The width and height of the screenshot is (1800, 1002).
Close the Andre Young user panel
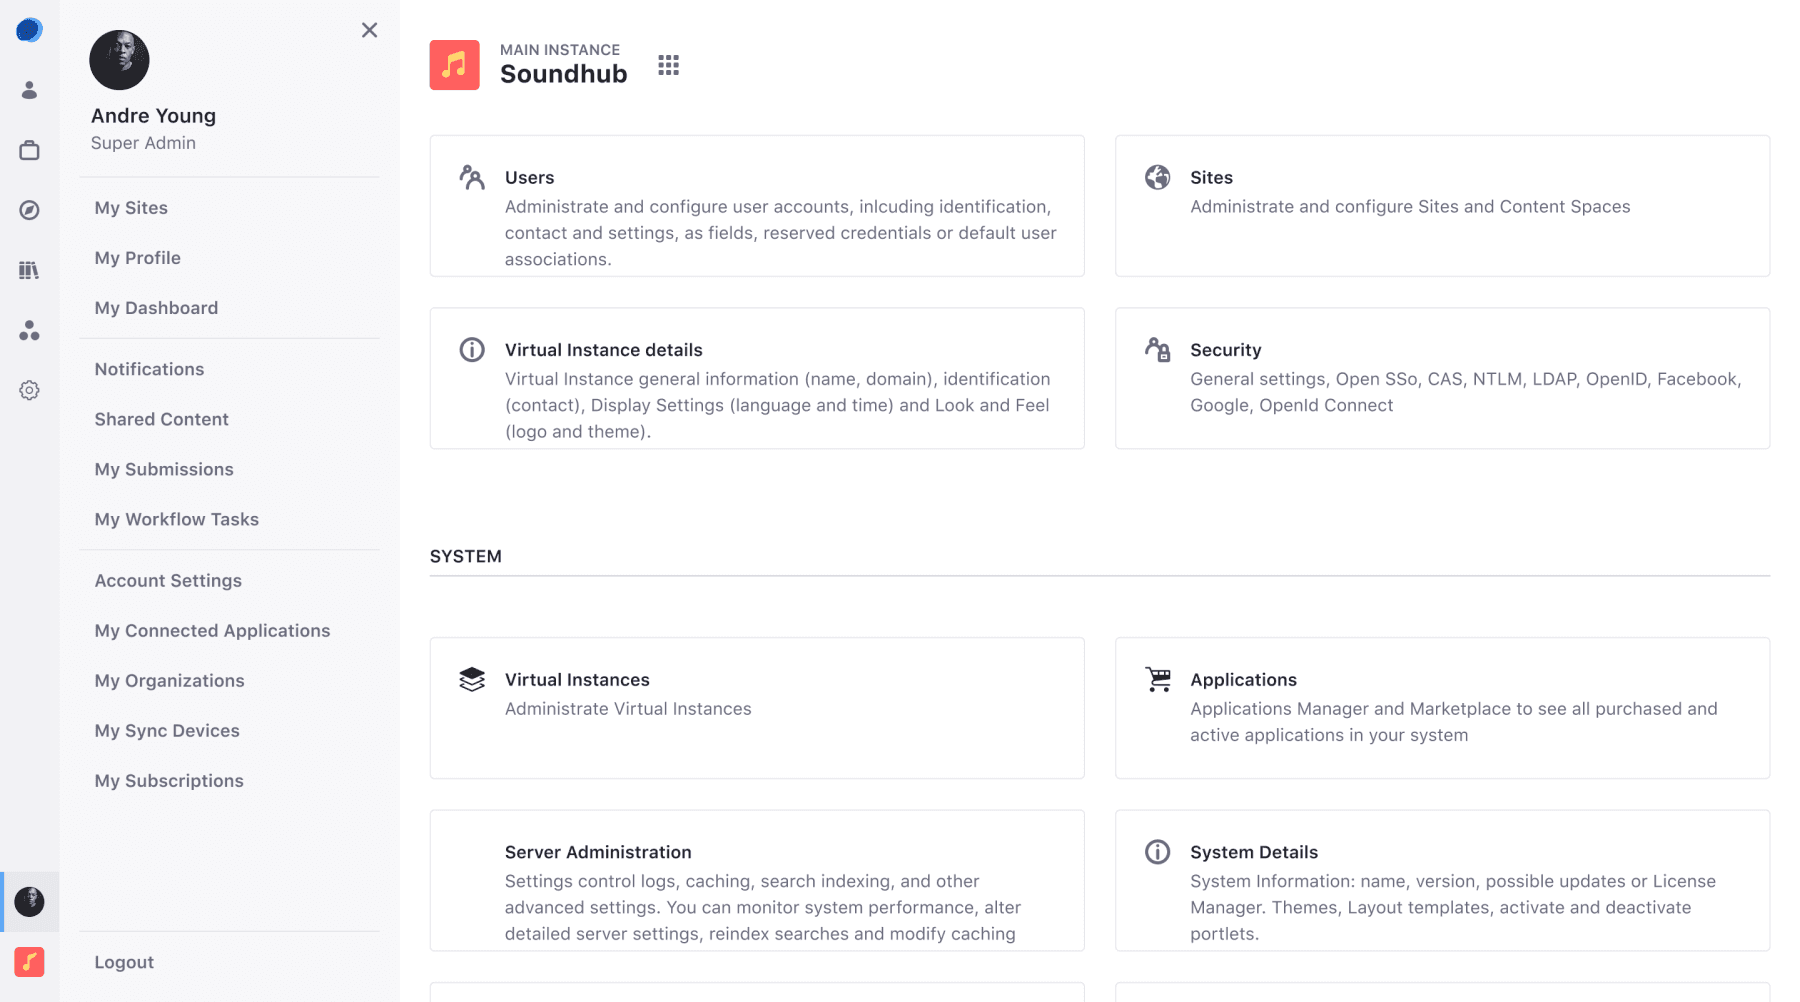[369, 30]
